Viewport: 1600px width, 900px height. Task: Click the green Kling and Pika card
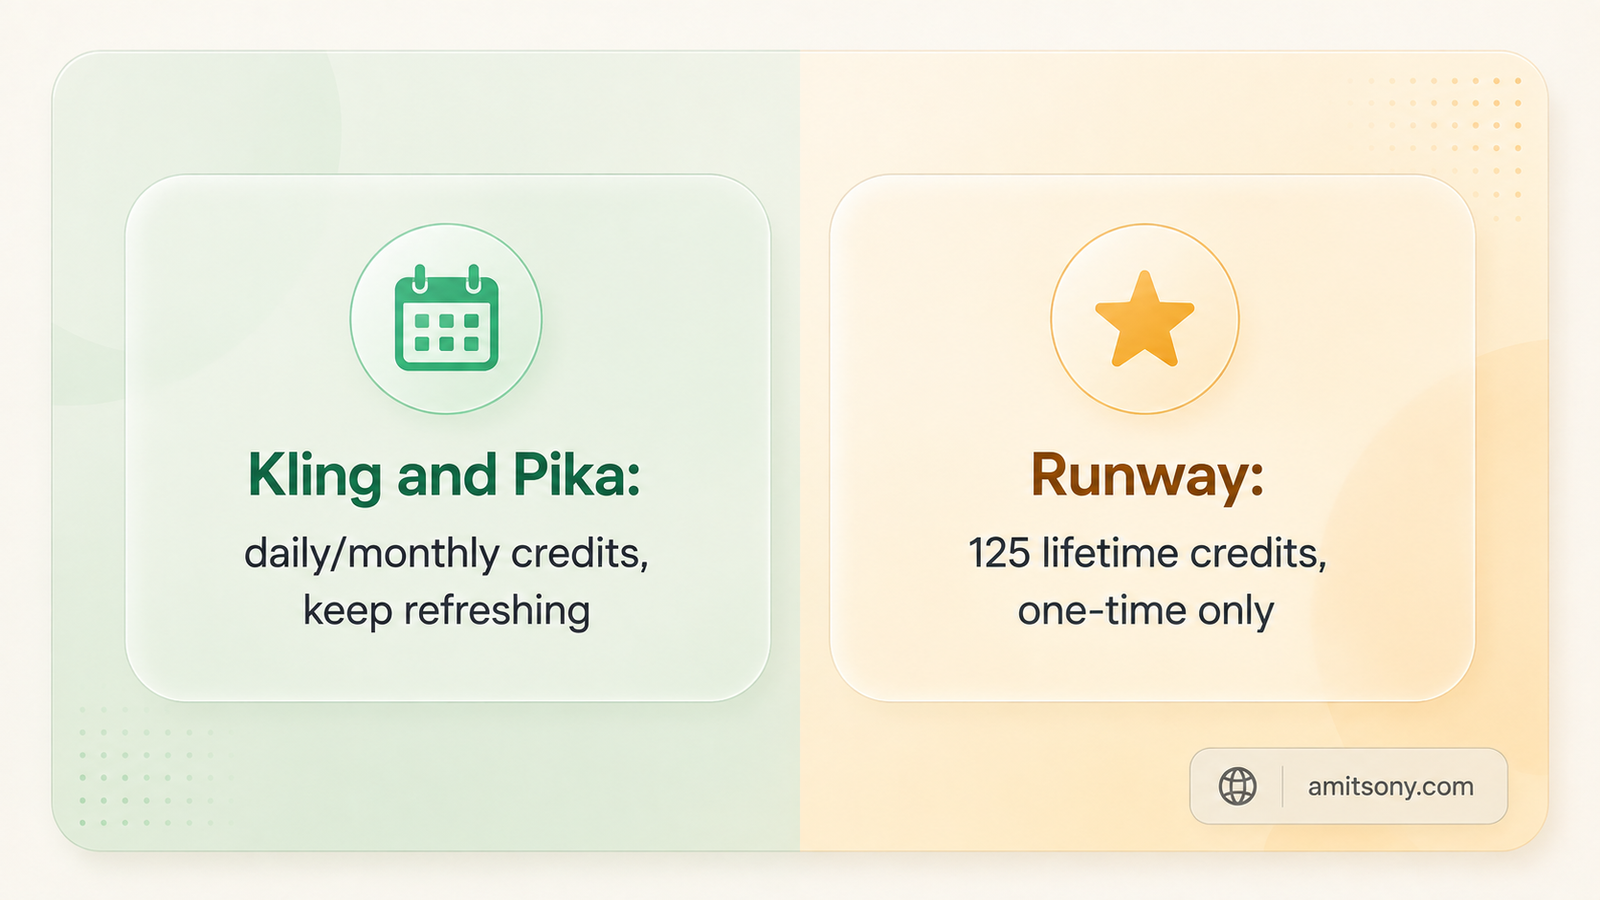(447, 438)
